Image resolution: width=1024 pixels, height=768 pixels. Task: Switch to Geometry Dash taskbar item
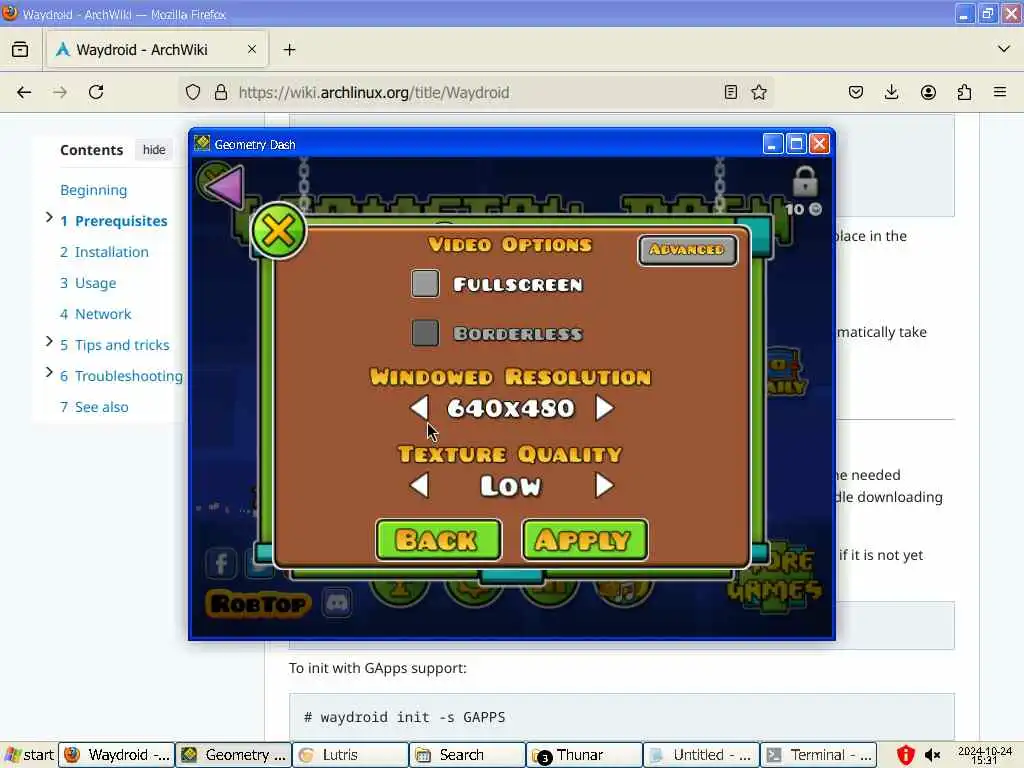coord(234,755)
